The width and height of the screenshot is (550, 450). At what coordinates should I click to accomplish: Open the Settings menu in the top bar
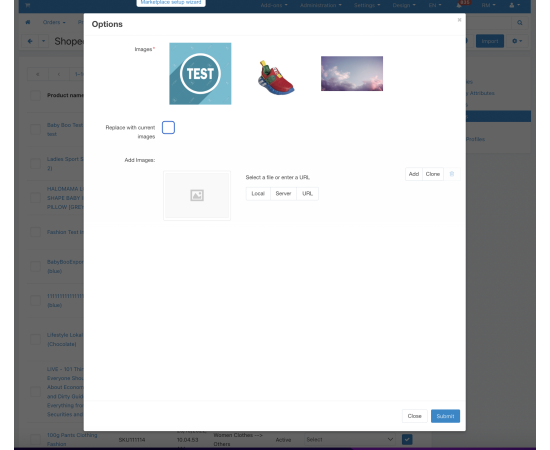[367, 5]
